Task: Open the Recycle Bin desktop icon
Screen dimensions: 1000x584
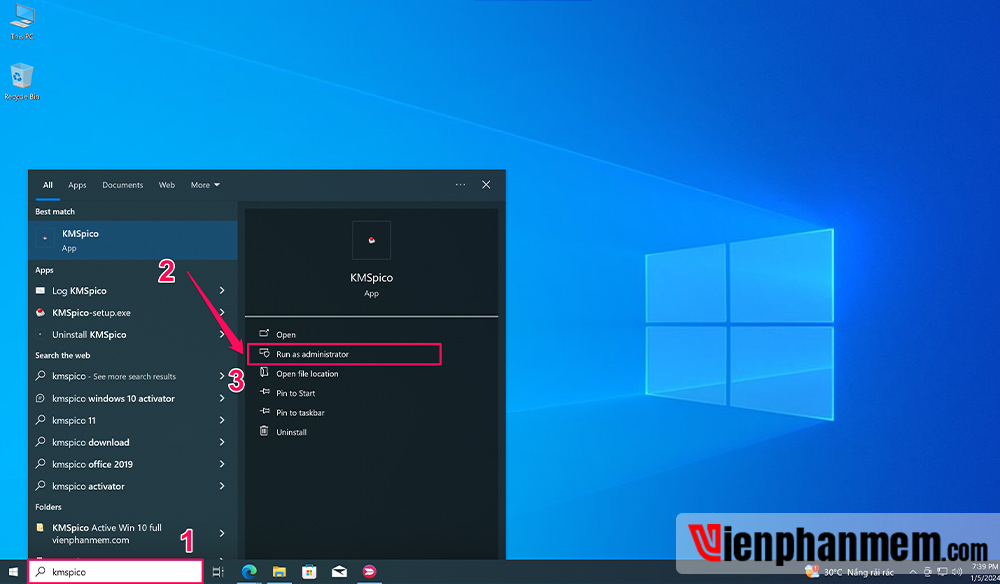Action: [21, 80]
